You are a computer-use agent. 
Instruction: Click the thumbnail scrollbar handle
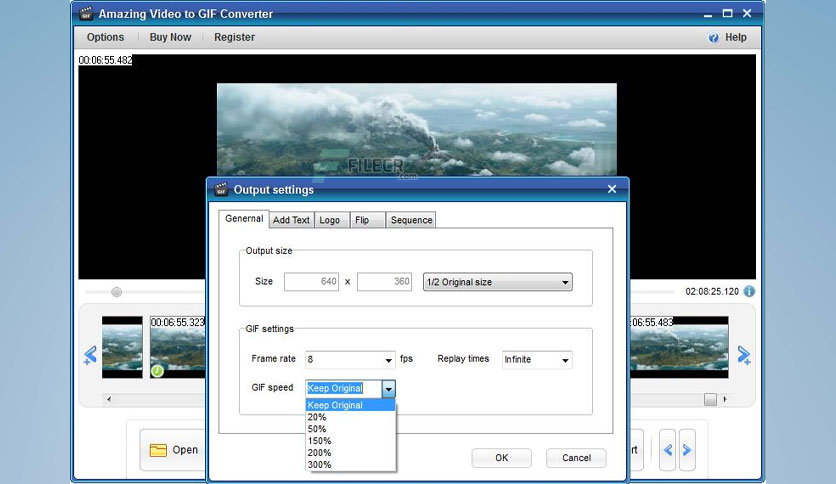(710, 399)
